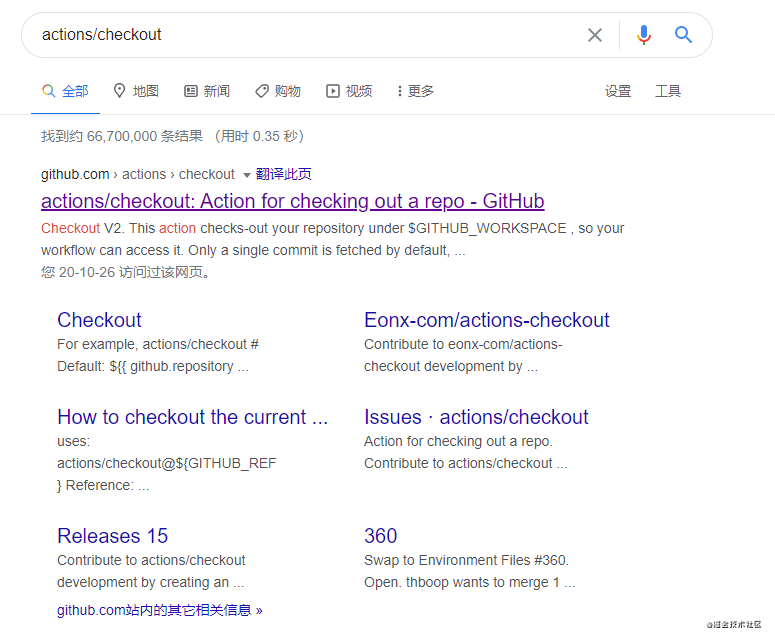The image size is (775, 641).
Task: Click the github.com › actions › checkout breadcrumb
Action: (137, 174)
